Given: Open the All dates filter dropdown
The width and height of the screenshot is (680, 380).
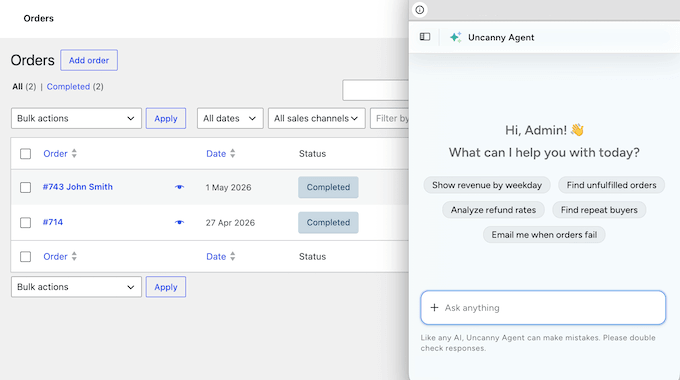Looking at the screenshot, I should pyautogui.click(x=230, y=118).
